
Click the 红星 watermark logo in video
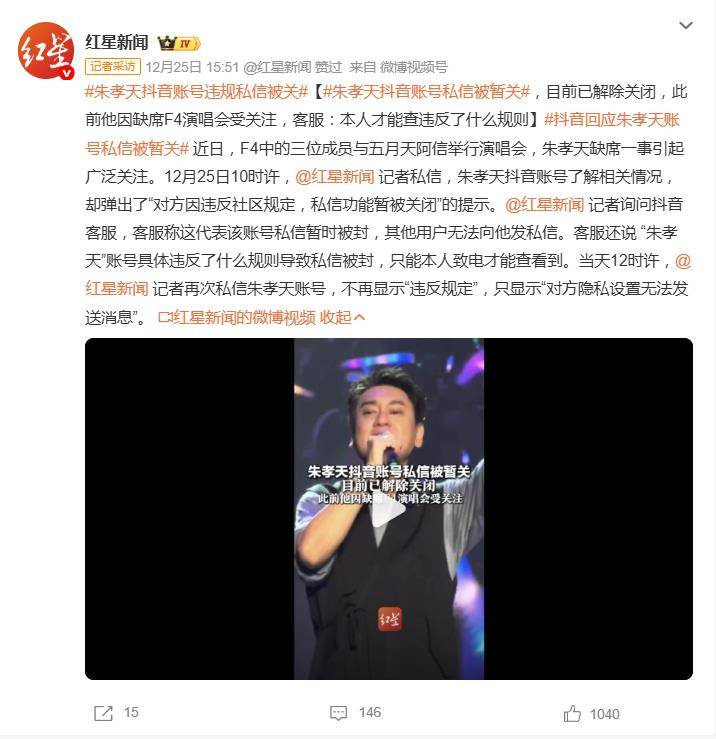pos(390,619)
